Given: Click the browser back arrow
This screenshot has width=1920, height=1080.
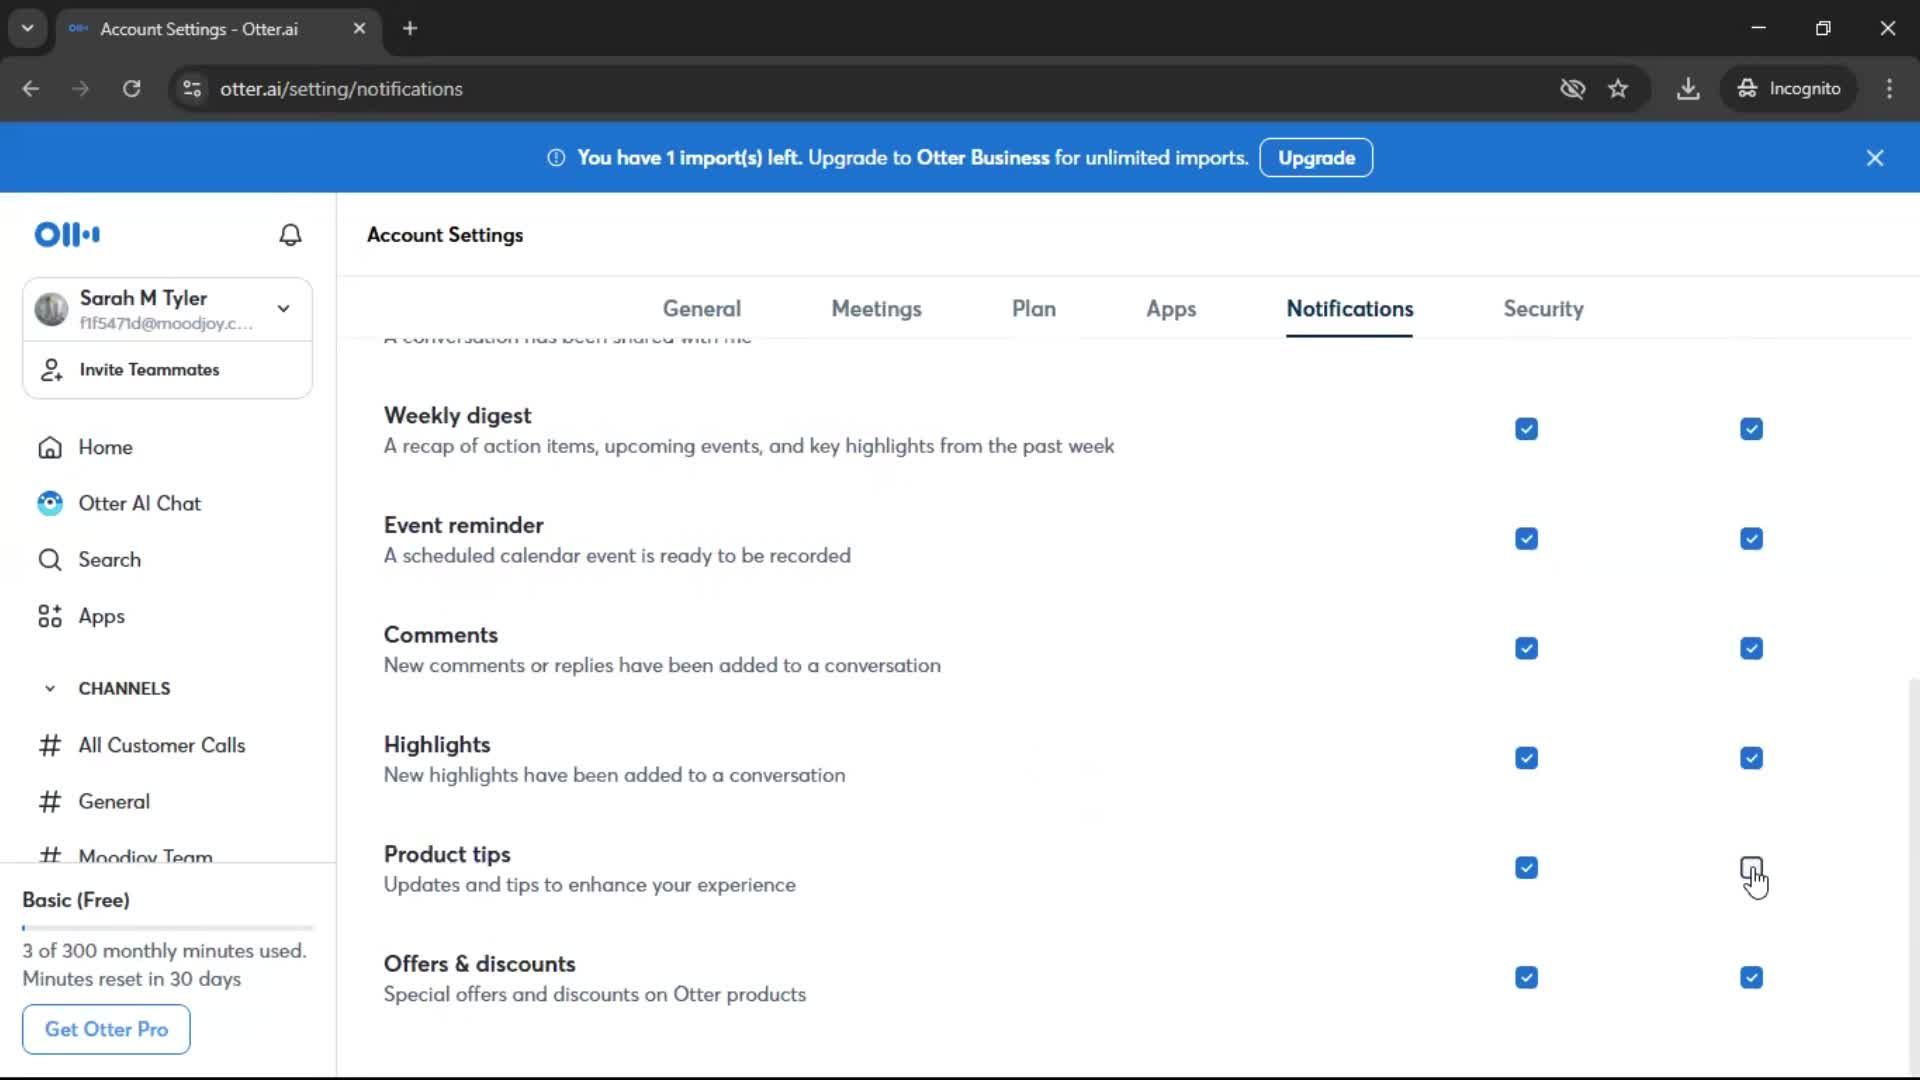Looking at the screenshot, I should (x=31, y=89).
